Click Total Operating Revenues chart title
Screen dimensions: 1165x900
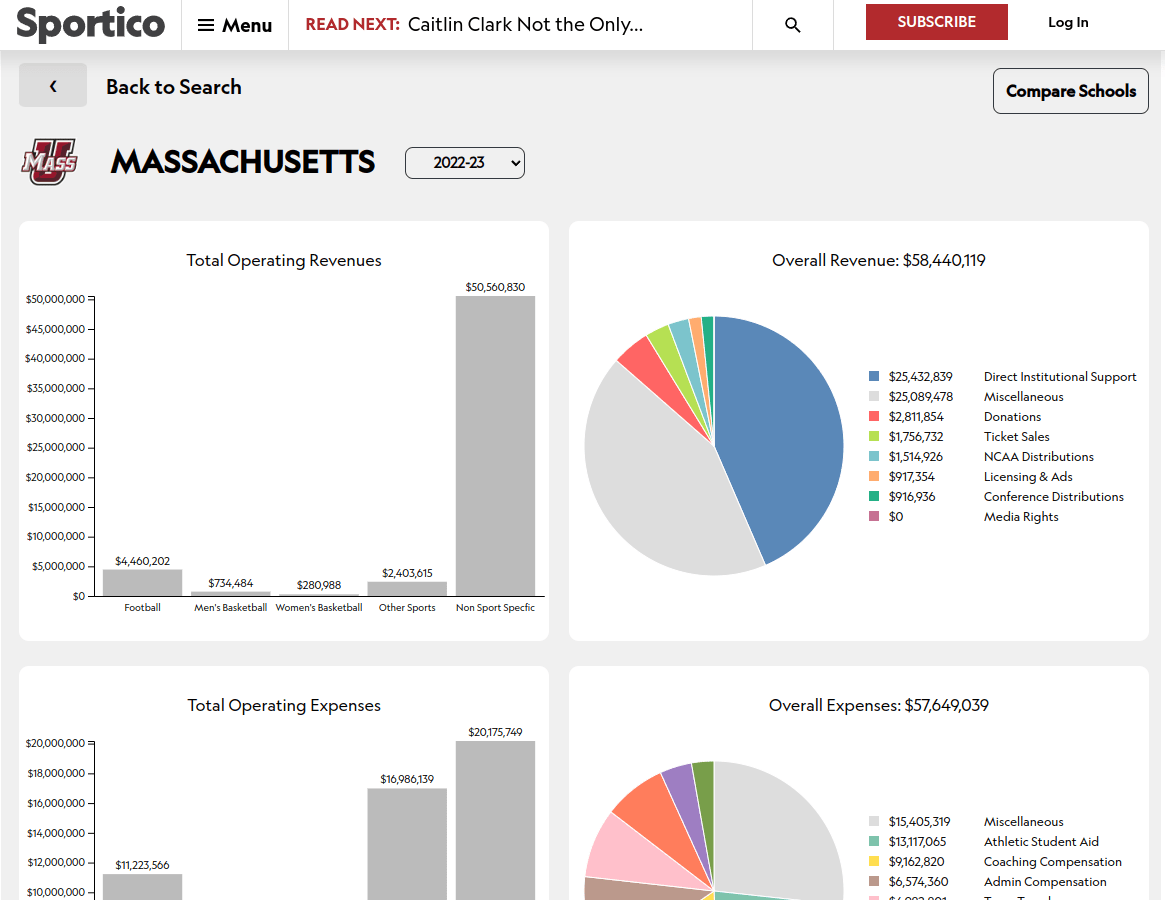(284, 260)
